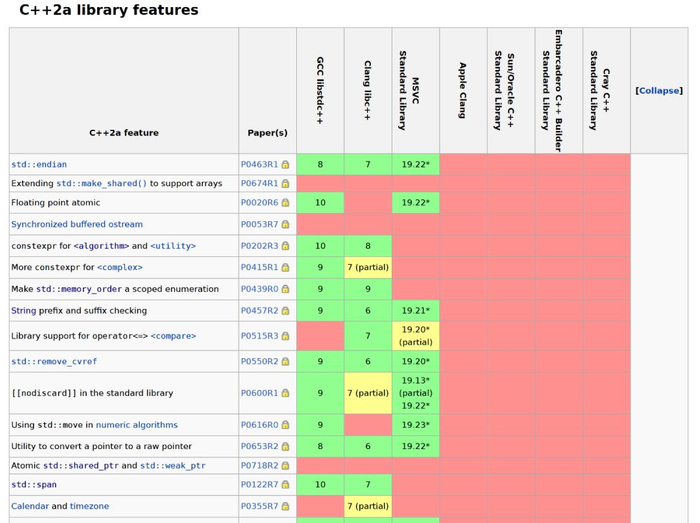700x523 pixels.
Task: Click the Calendar link
Action: coord(30,507)
